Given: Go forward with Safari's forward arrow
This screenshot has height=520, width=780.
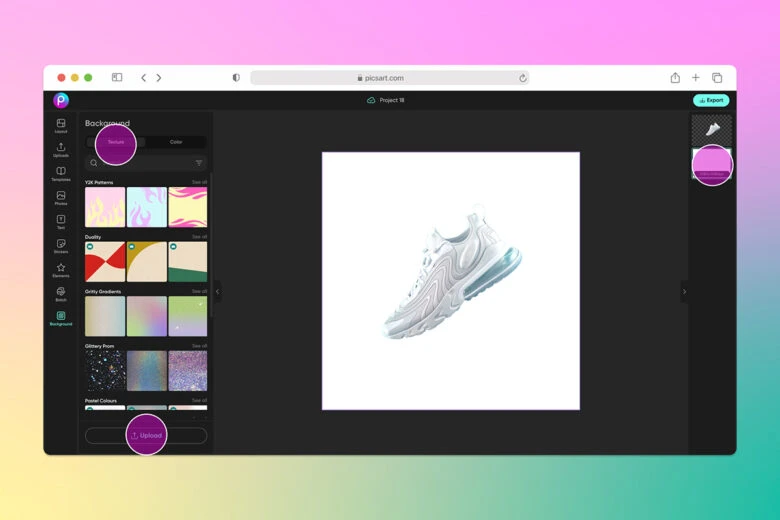Looking at the screenshot, I should [159, 78].
